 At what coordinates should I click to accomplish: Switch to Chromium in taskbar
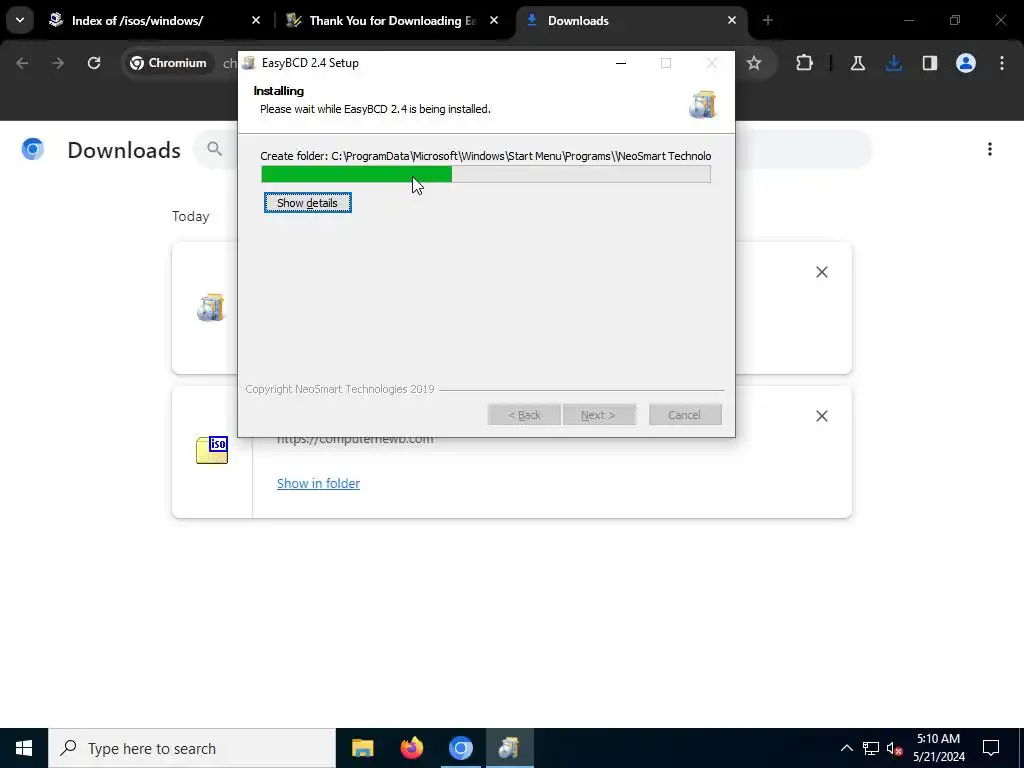pos(460,748)
